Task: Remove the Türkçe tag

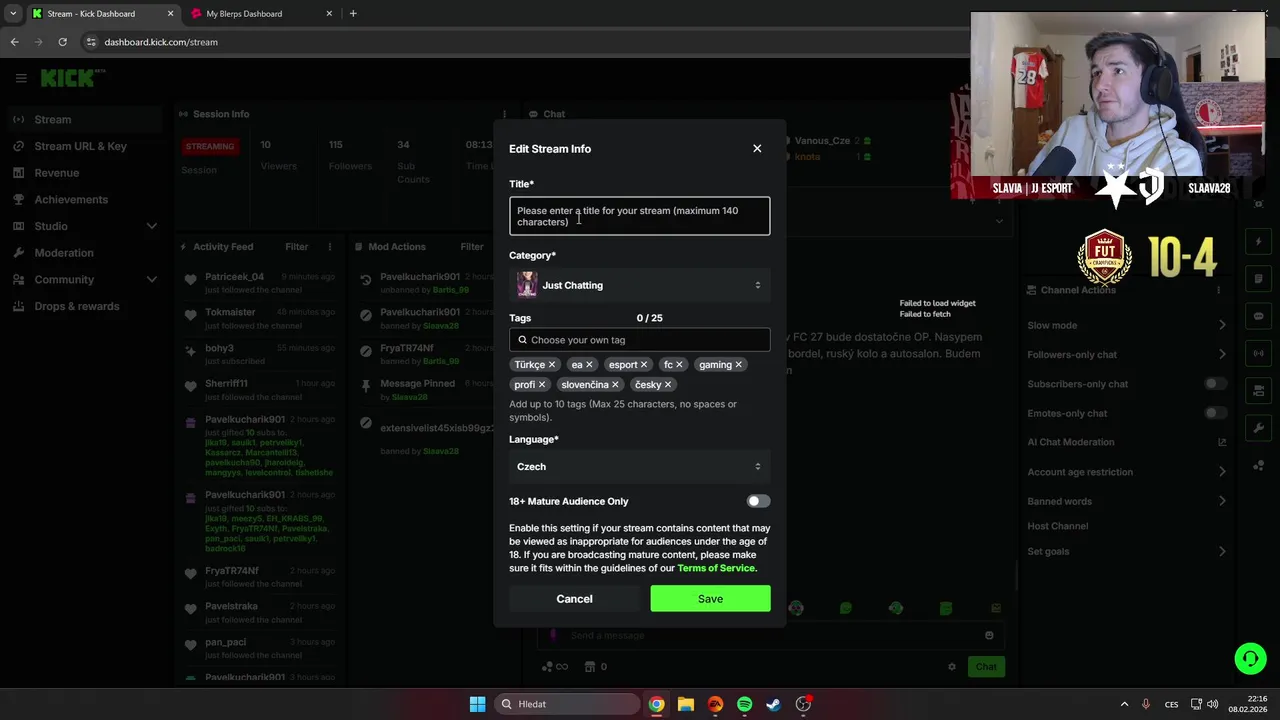Action: pos(552,365)
